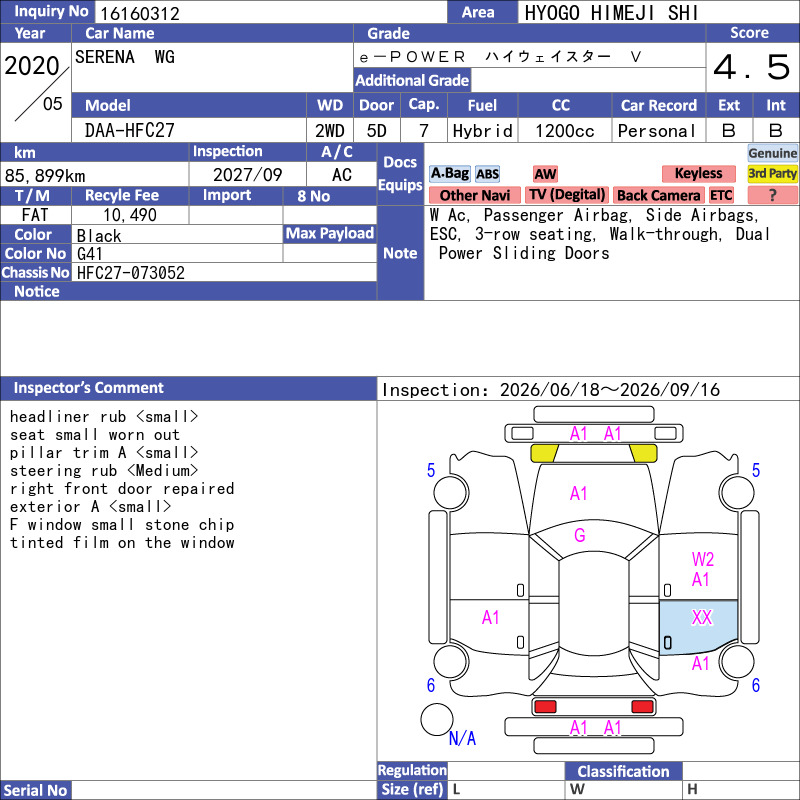Click the Notice header bar
This screenshot has height=800, width=800.
point(188,291)
